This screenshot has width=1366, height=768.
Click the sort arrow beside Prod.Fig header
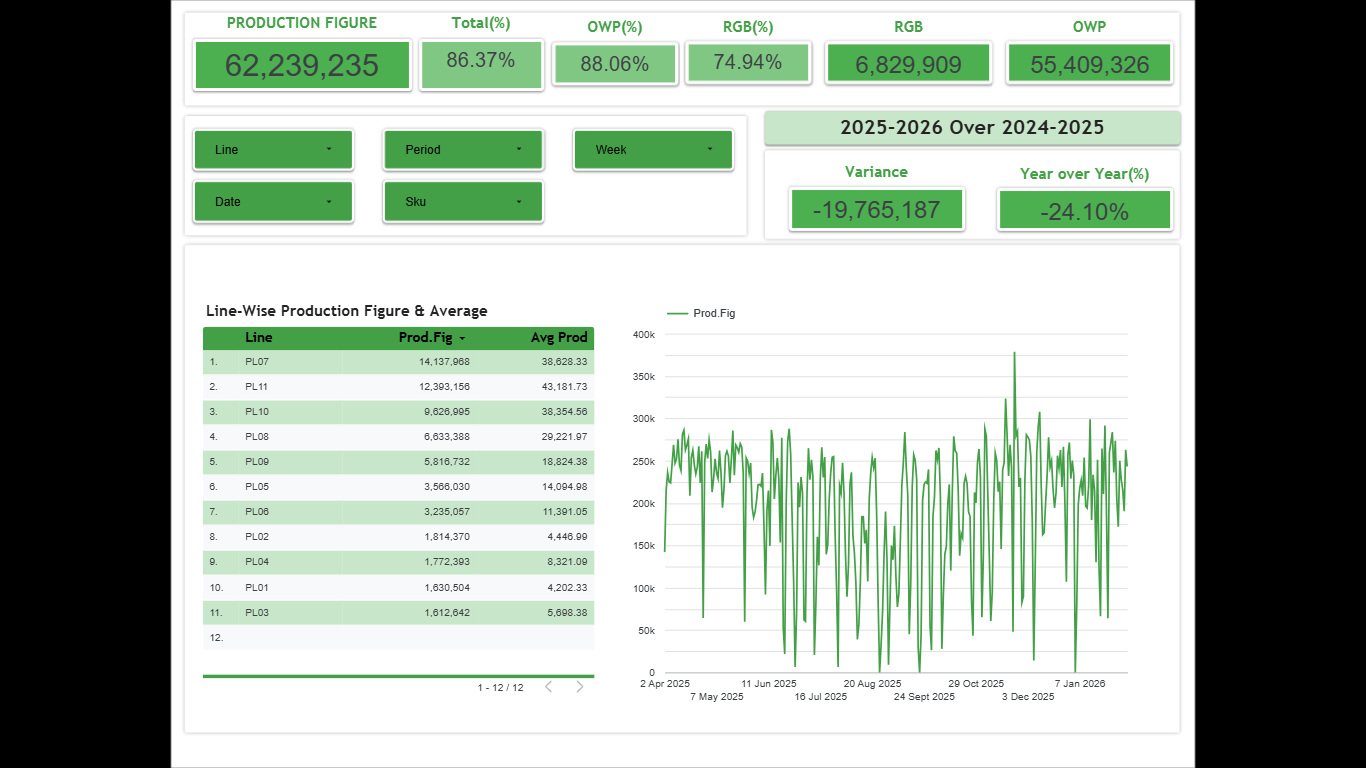463,337
